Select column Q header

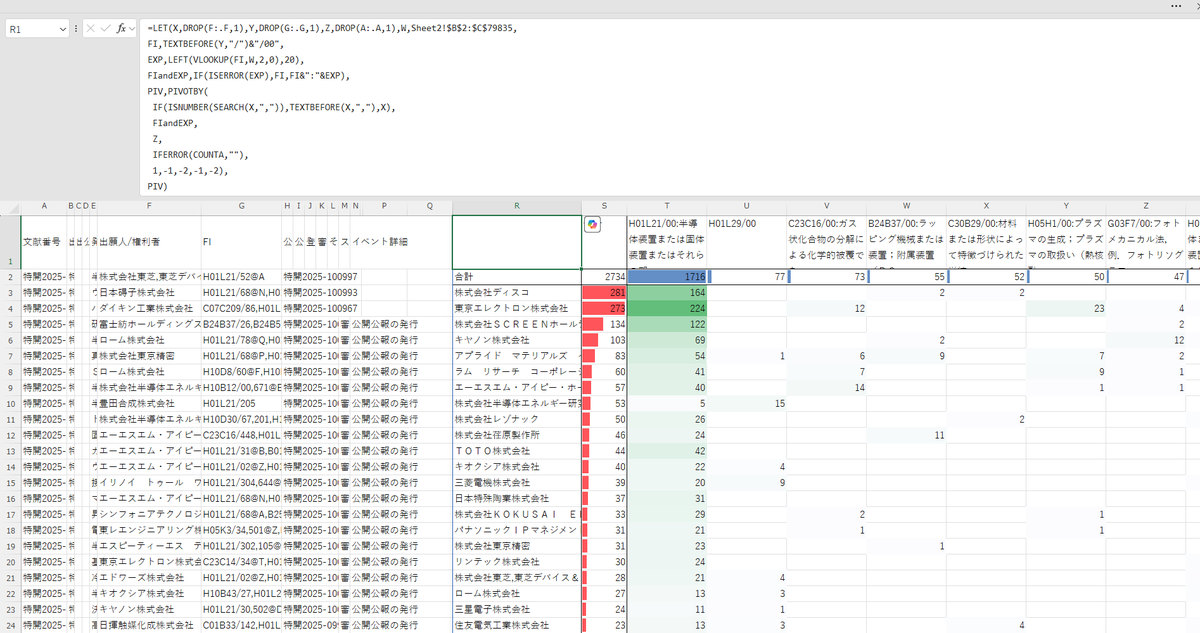(429, 206)
